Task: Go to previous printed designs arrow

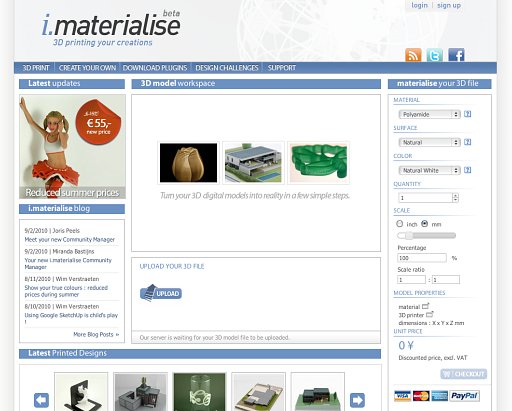Action: [x=41, y=400]
